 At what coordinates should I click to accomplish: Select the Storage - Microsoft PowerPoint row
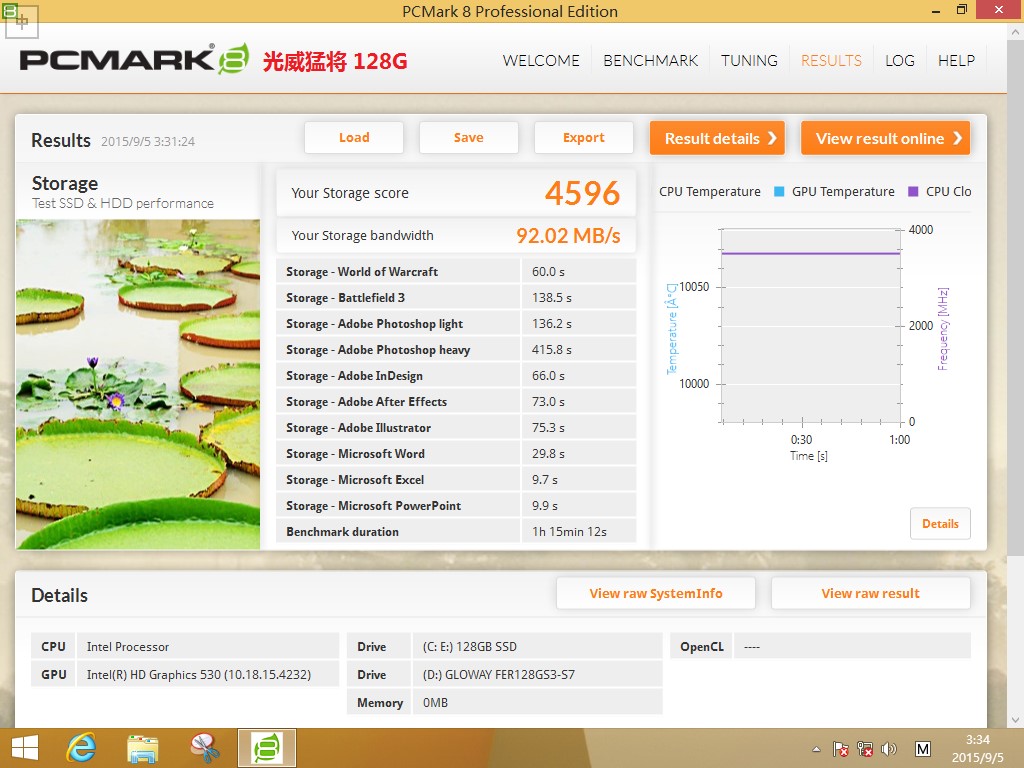pos(456,506)
